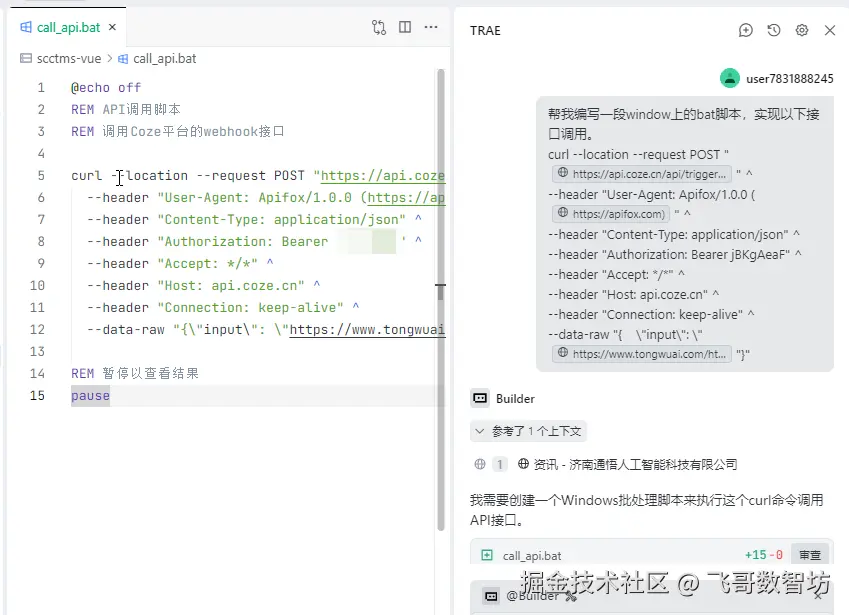The height and width of the screenshot is (615, 849).
Task: Click the 'Host: api.coze.cn' header line
Action: point(204,285)
